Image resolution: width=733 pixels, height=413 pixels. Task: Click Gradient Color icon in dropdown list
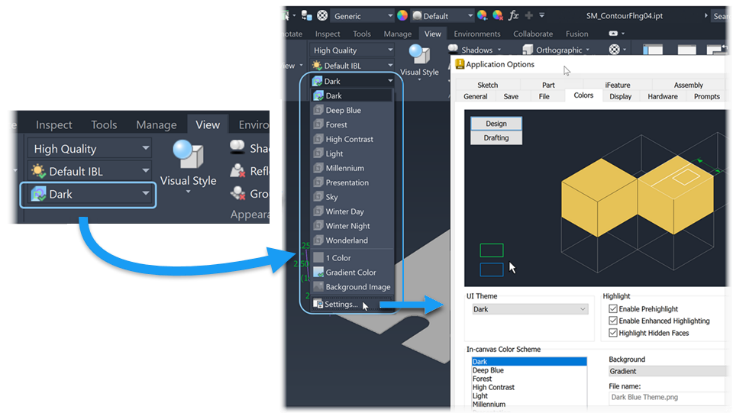coord(318,272)
